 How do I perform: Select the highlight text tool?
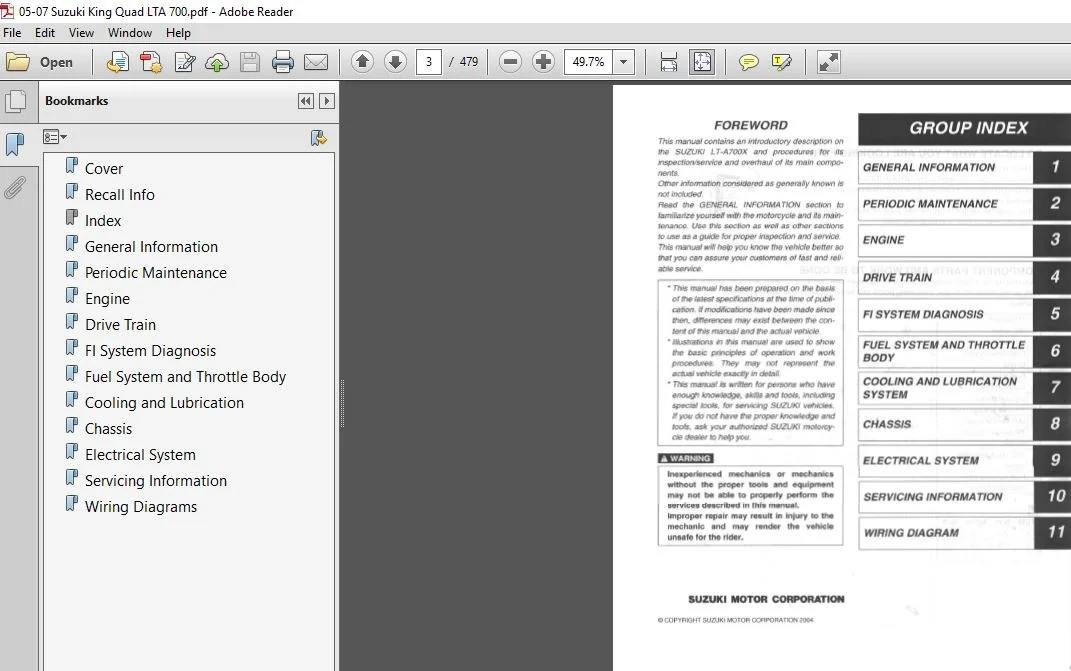[781, 62]
